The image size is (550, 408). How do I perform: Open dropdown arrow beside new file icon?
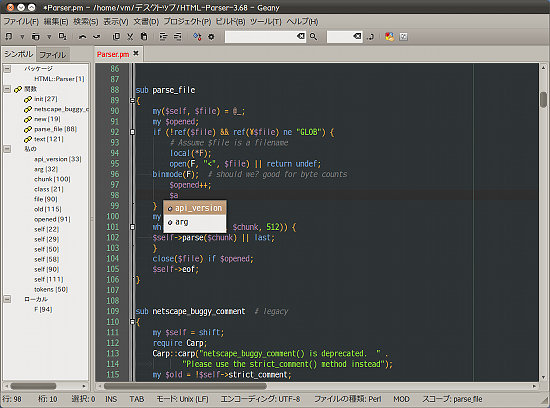pyautogui.click(x=22, y=36)
